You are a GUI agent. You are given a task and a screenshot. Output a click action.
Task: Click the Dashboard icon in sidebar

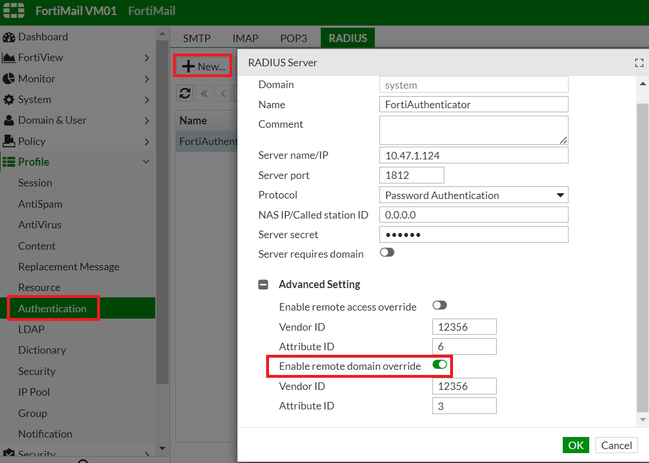pyautogui.click(x=9, y=37)
